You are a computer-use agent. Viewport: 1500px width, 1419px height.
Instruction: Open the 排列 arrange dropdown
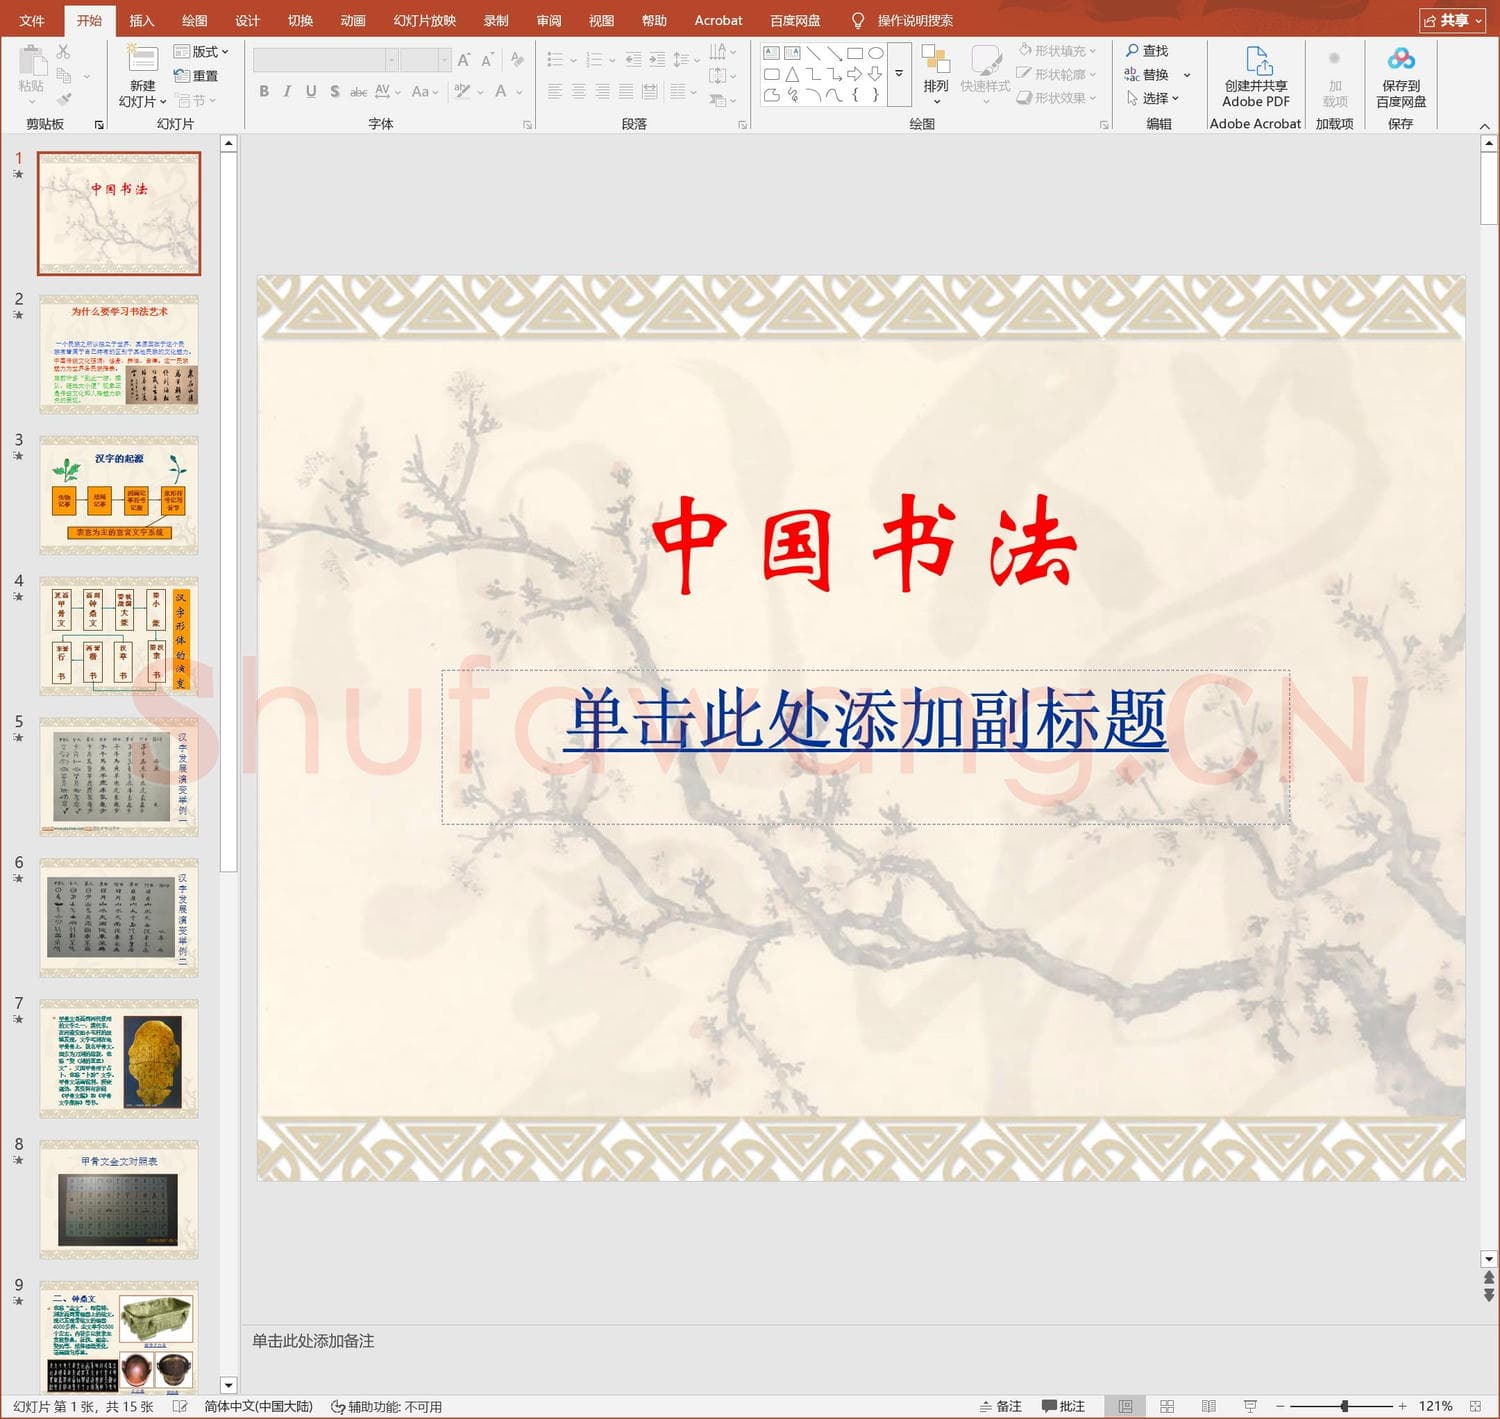pos(936,74)
